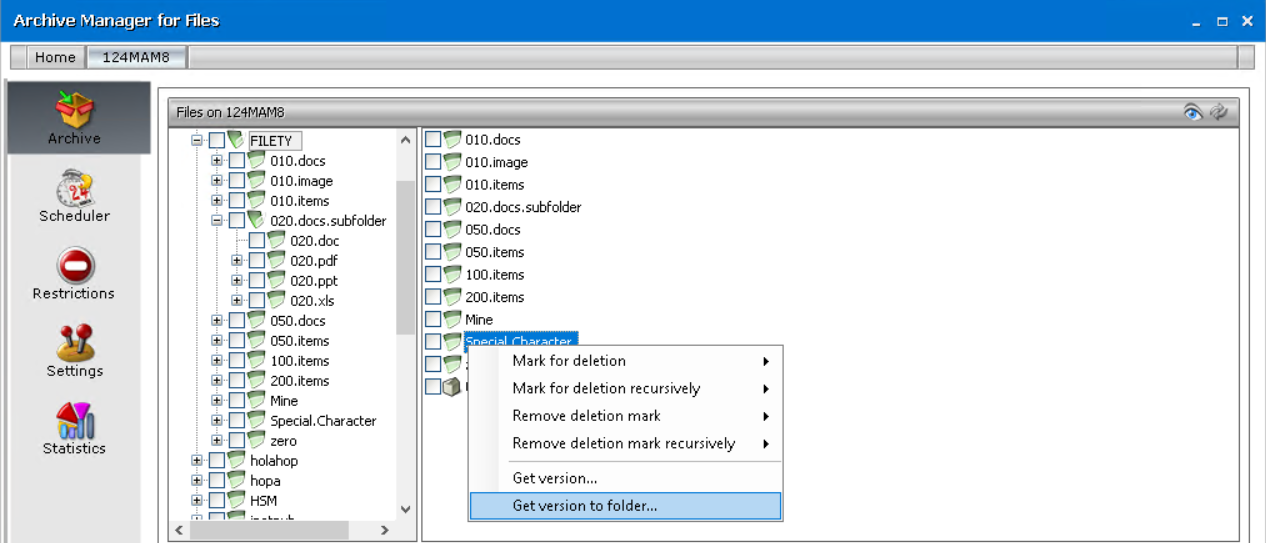Click folder icon of 100.items in right list
Viewport: 1266px width, 543px height.
(453, 274)
